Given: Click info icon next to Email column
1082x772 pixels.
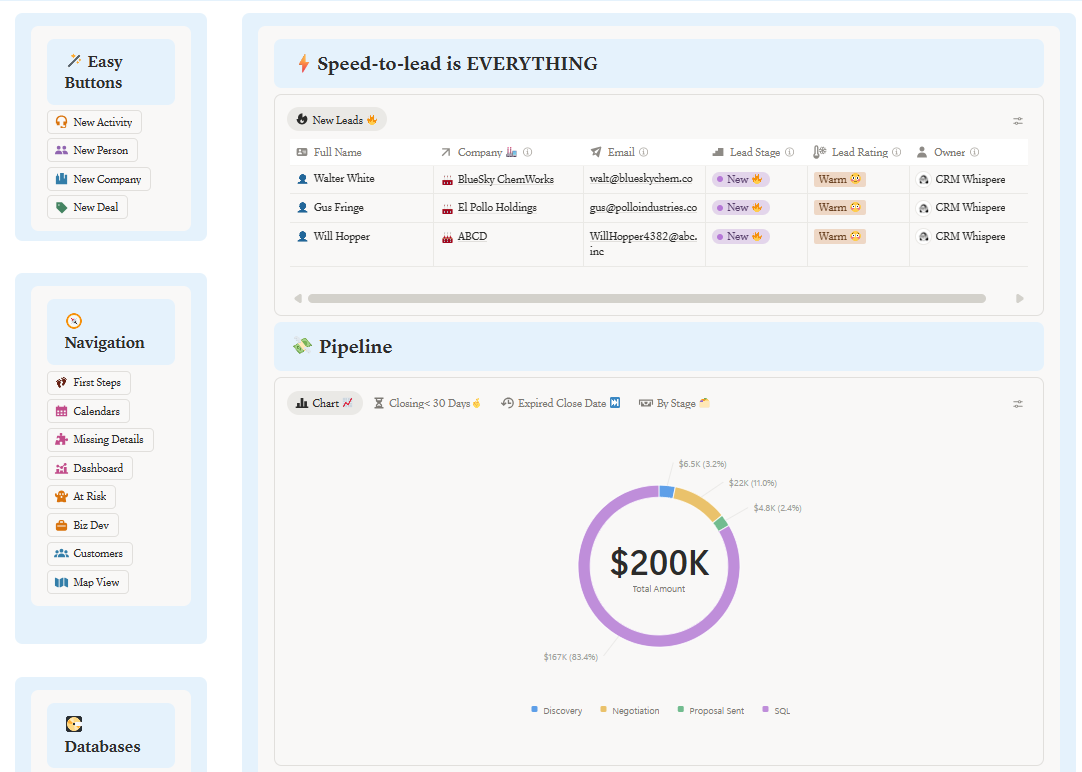Looking at the screenshot, I should pos(643,153).
